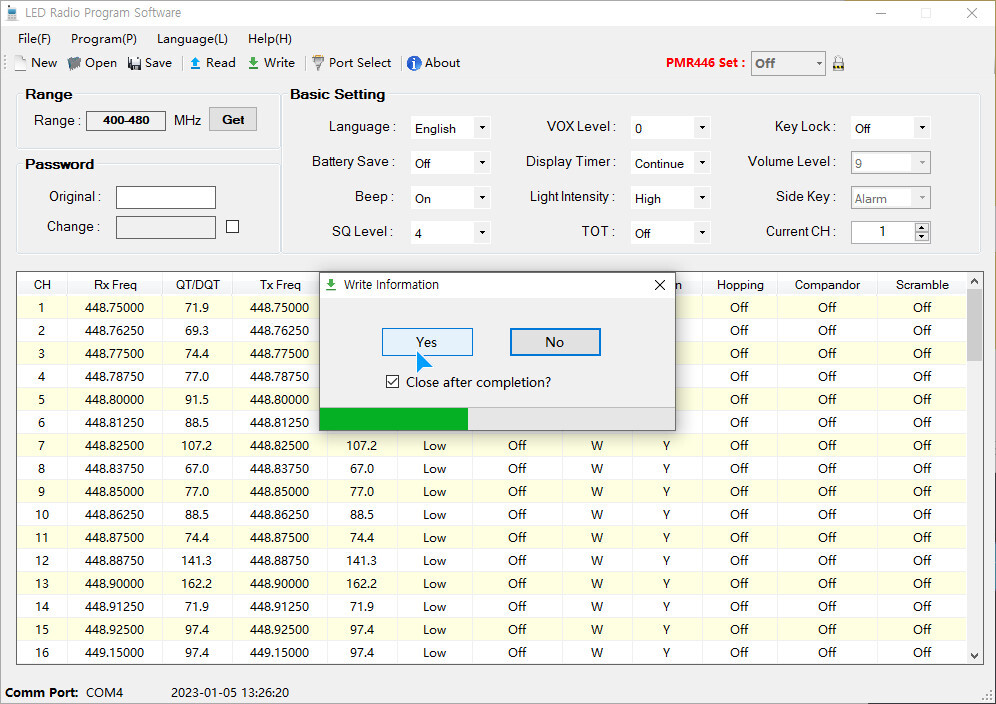Uncheck Close after completion checkbox
996x704 pixels.
(393, 382)
